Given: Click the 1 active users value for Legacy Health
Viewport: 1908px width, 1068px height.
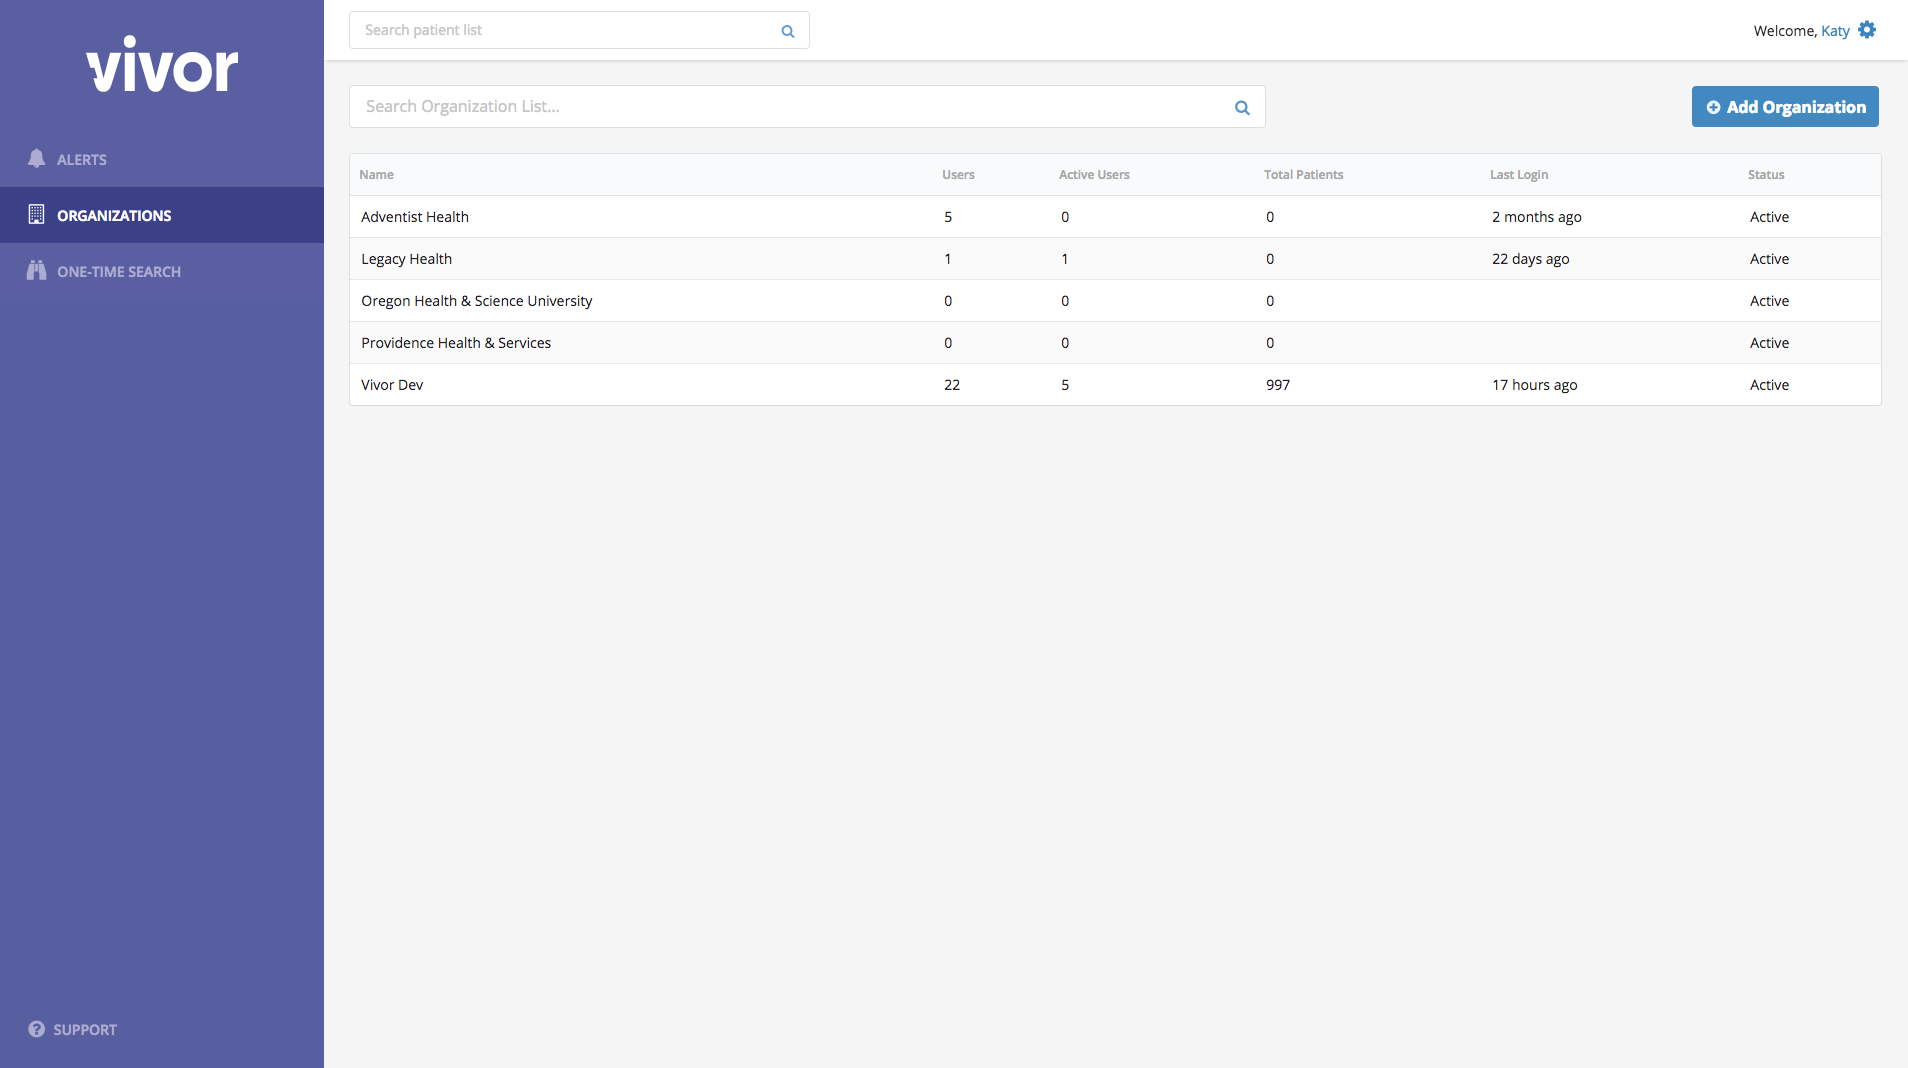Looking at the screenshot, I should pos(1065,259).
